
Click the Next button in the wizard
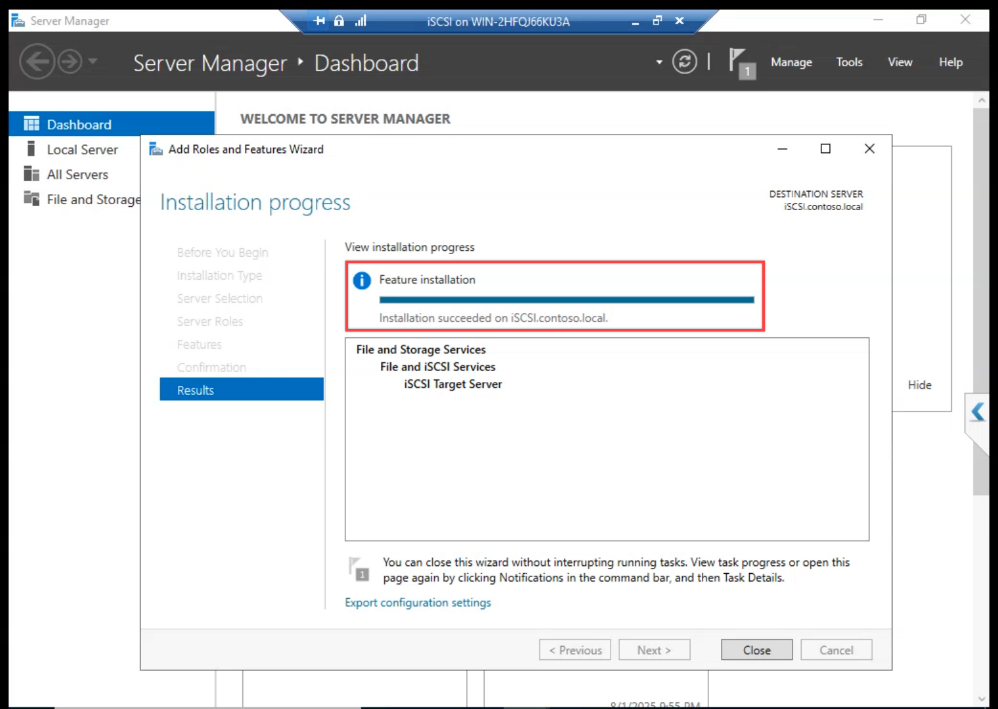pos(654,650)
